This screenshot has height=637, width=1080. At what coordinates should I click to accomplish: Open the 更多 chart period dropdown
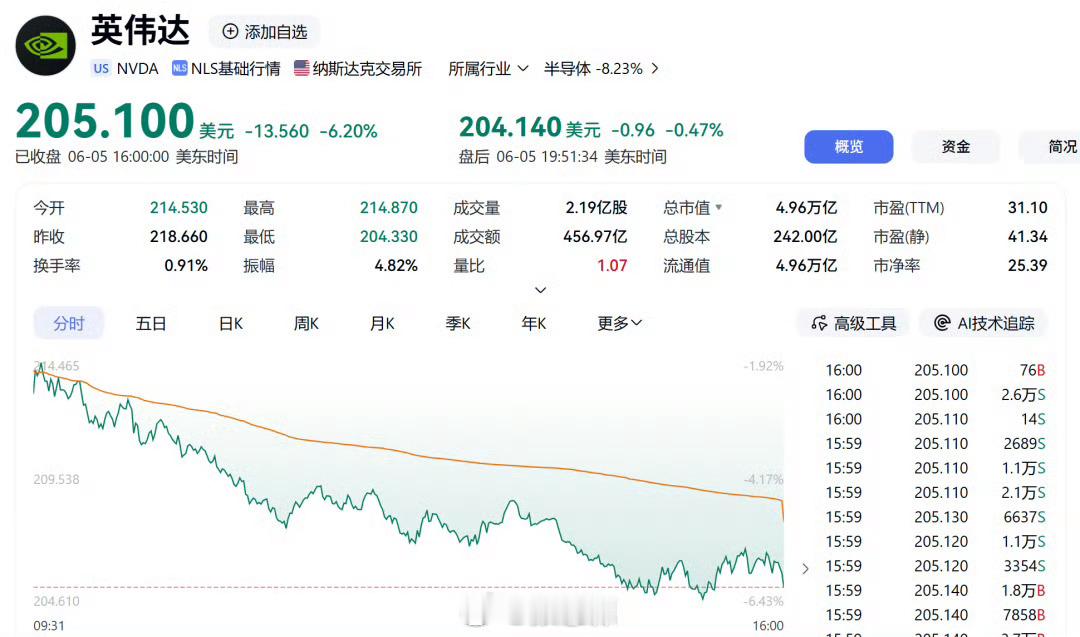pyautogui.click(x=619, y=323)
